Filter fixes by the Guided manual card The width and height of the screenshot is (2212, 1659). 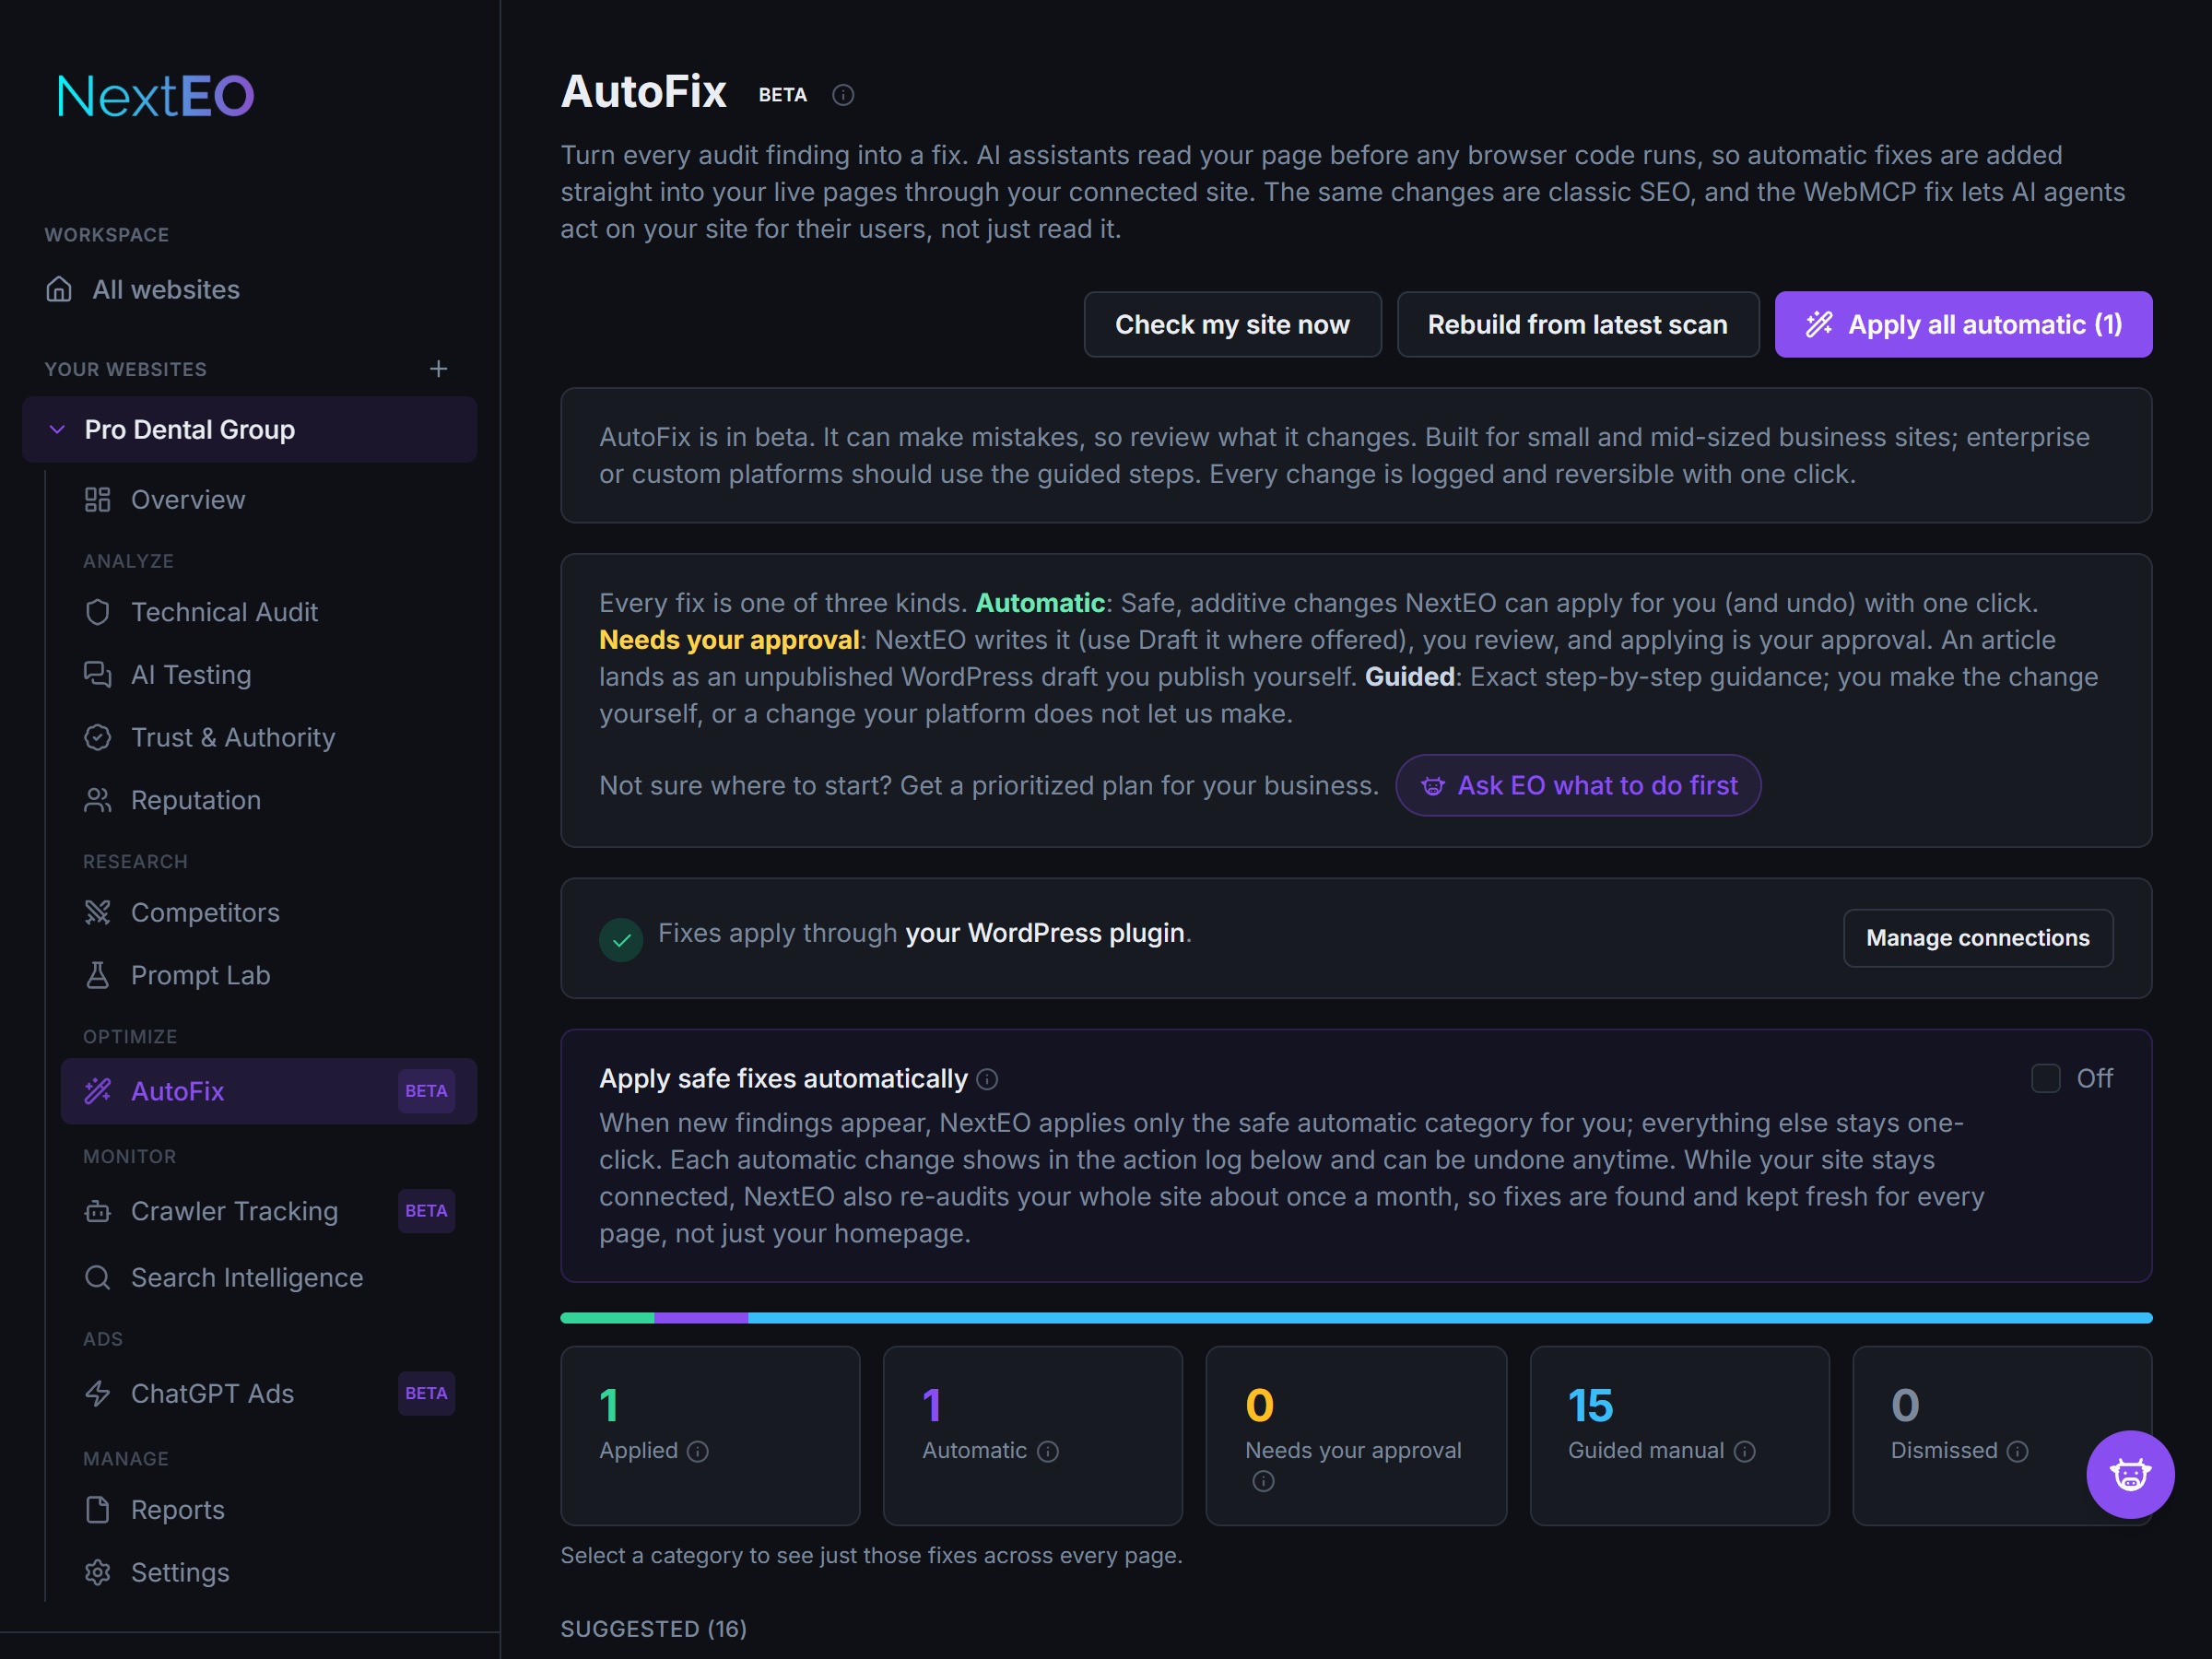(x=1679, y=1435)
